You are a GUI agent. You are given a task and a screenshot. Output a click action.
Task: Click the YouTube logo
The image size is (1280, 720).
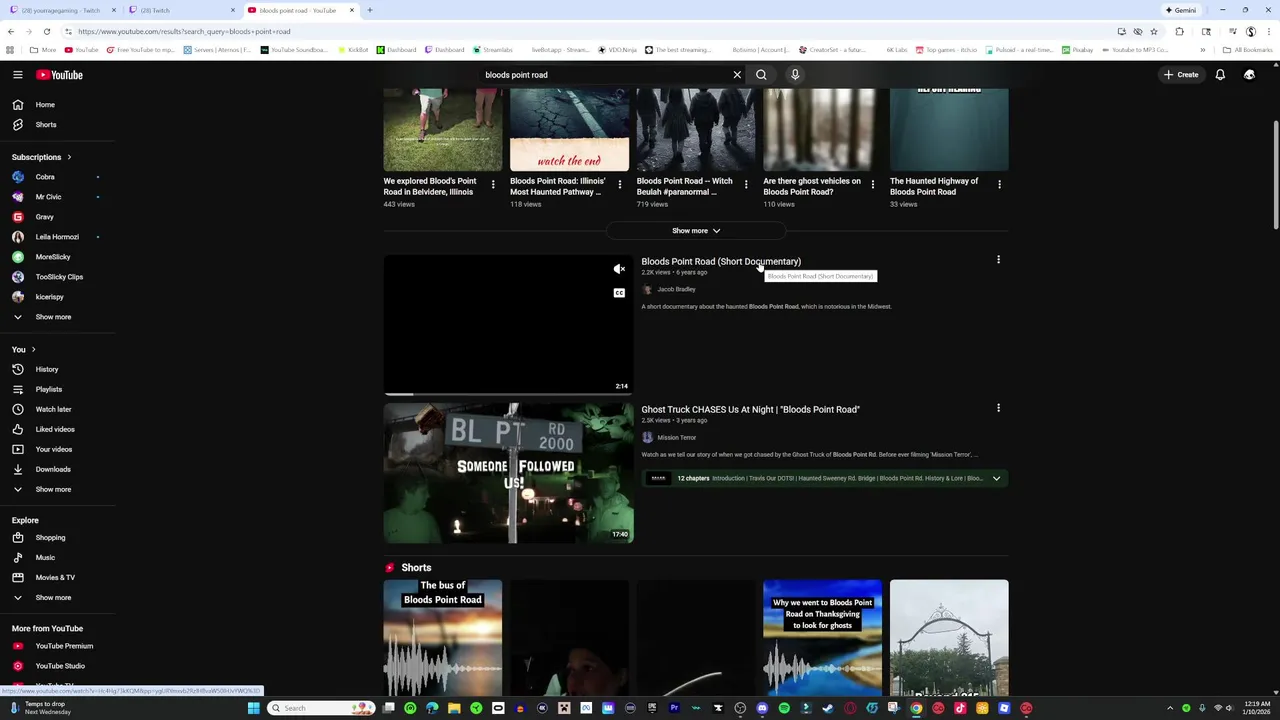(x=59, y=75)
